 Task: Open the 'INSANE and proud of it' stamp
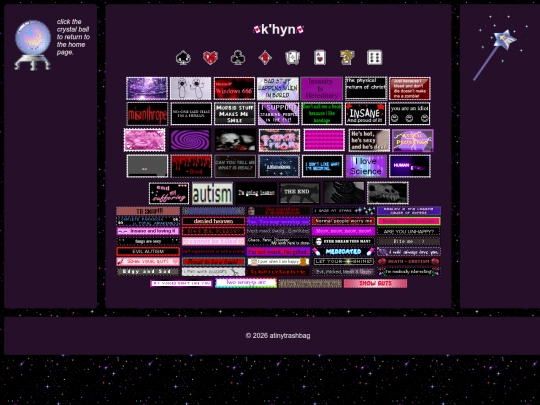(366, 114)
